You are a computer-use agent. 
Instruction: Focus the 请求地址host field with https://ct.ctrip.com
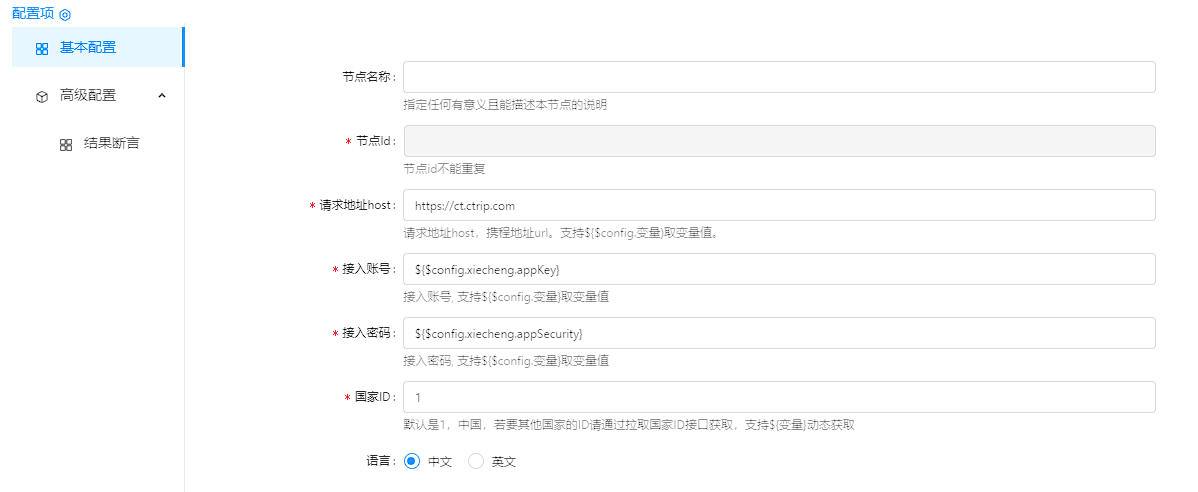pos(779,205)
